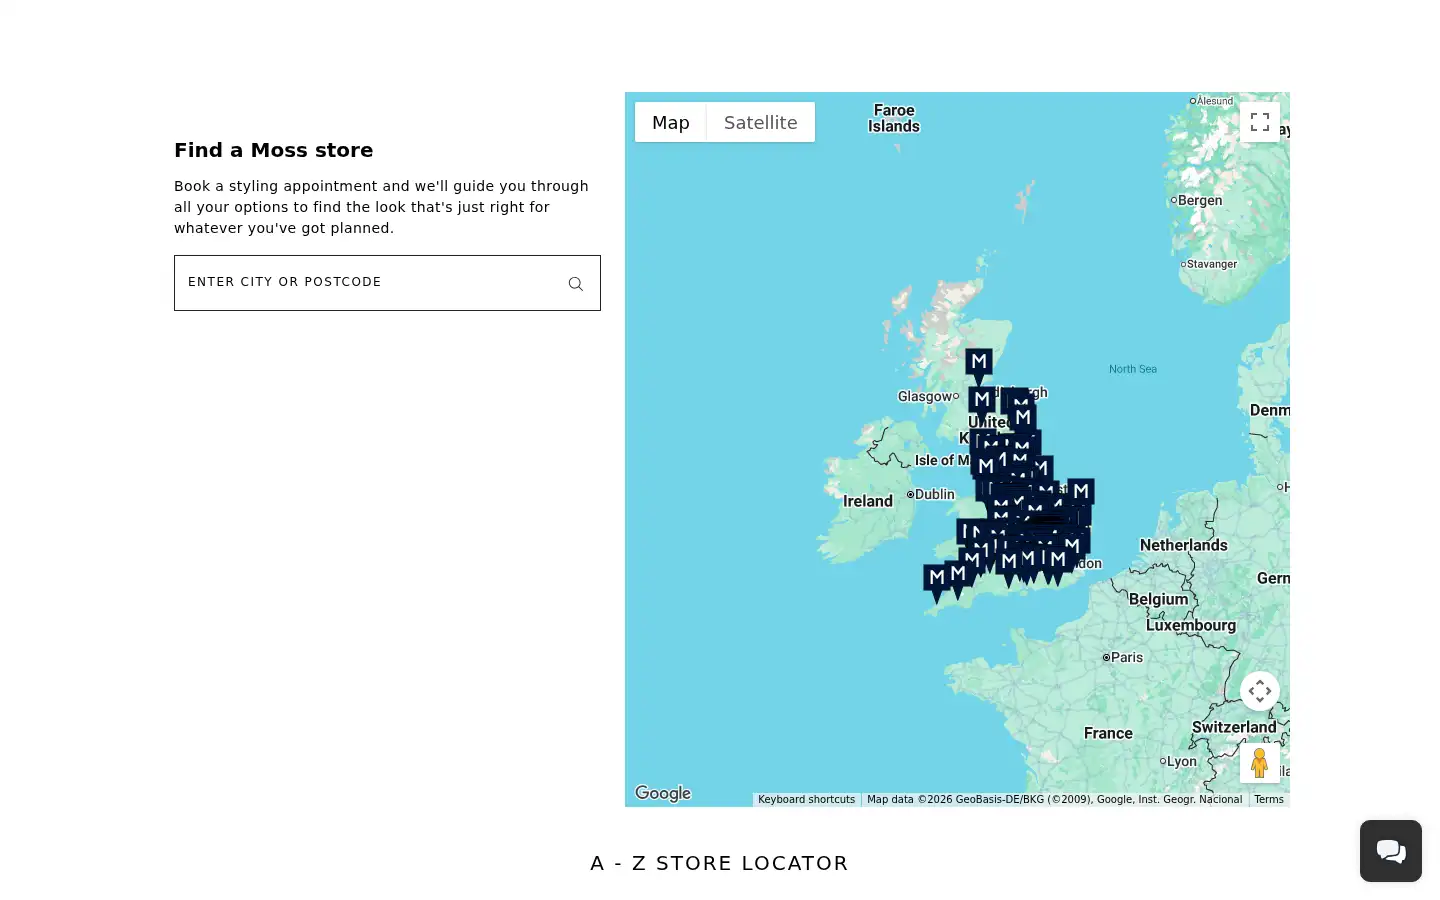Viewport: 1440px width, 900px height.
Task: Click the Netherlands label on map
Action: pos(1184,545)
